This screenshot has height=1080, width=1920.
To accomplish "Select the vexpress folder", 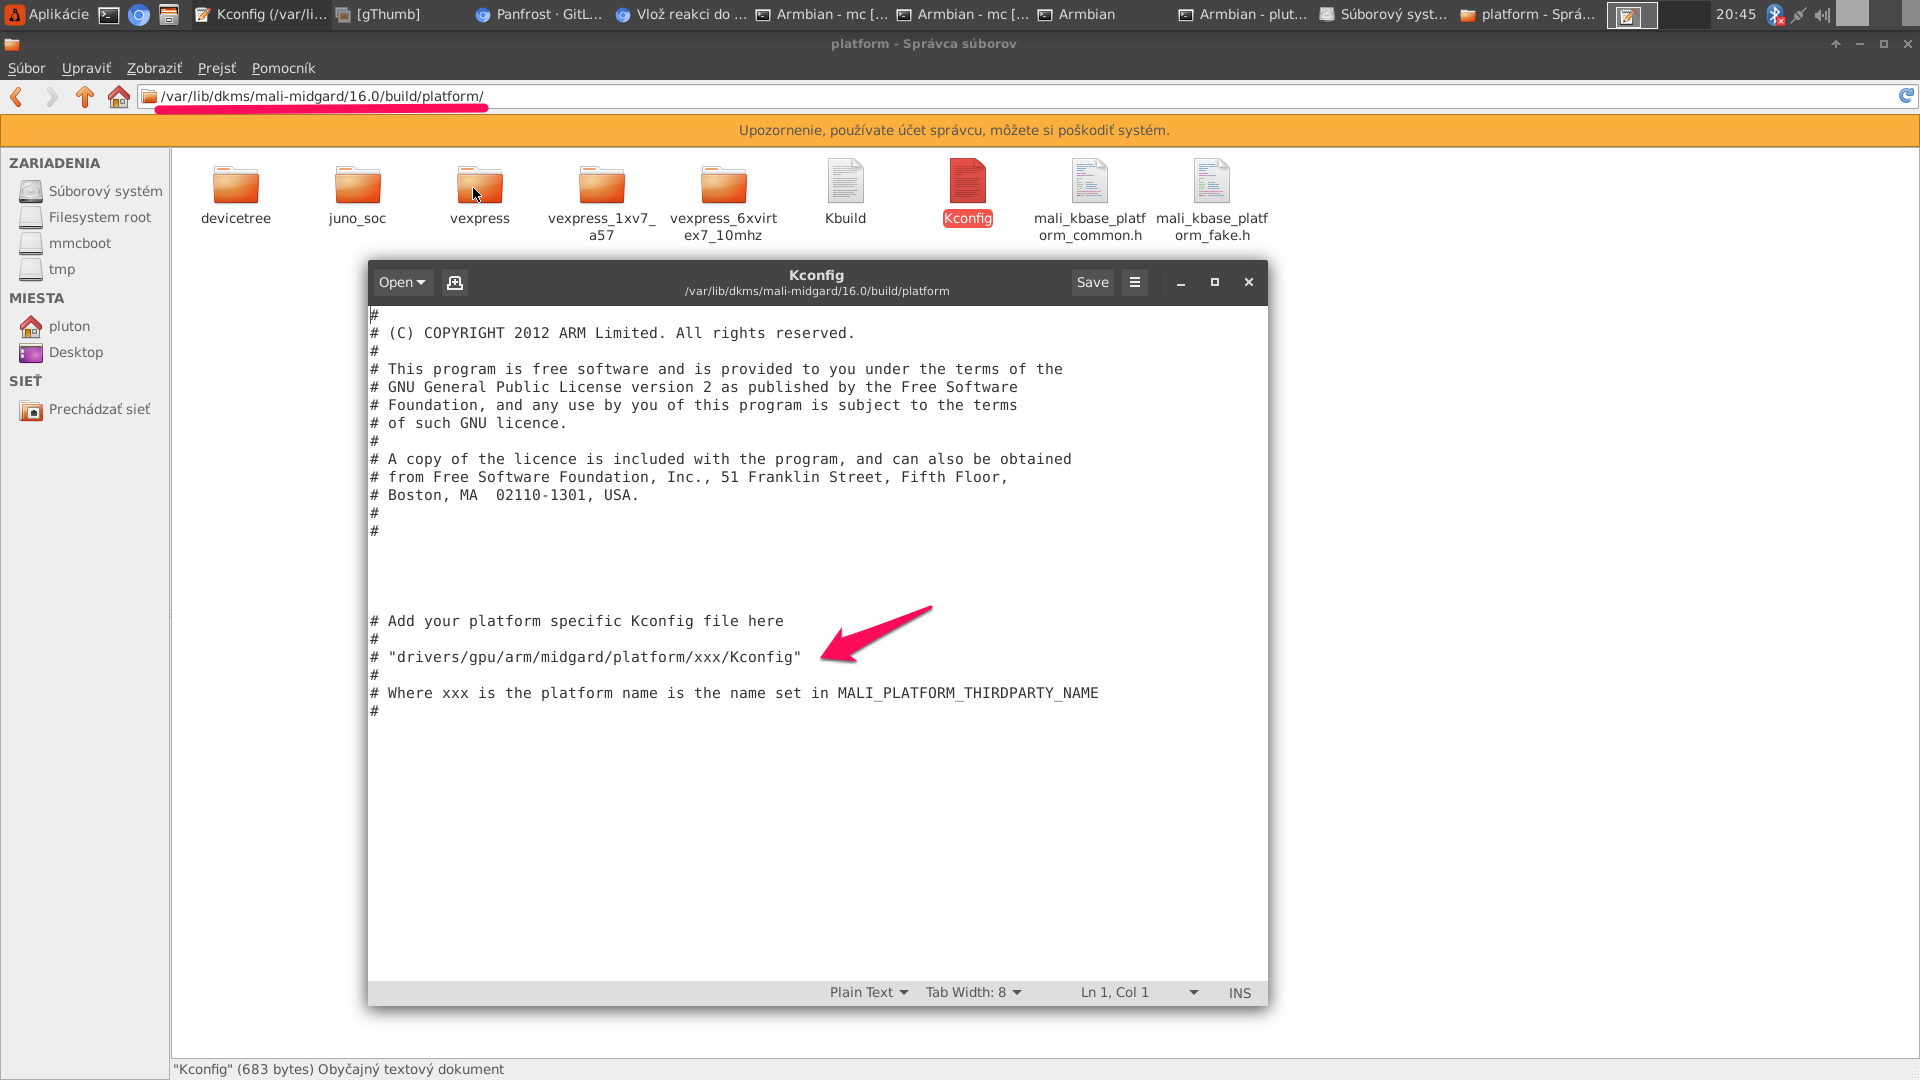I will 480,195.
